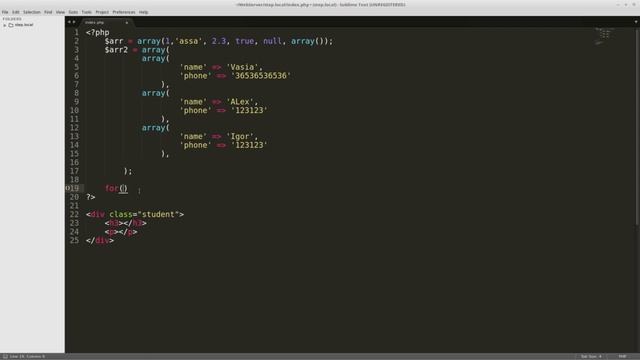Screen dimensions: 640x360
Task: Click the FOLDERS sidebar heading
Action: pyautogui.click(x=12, y=19)
